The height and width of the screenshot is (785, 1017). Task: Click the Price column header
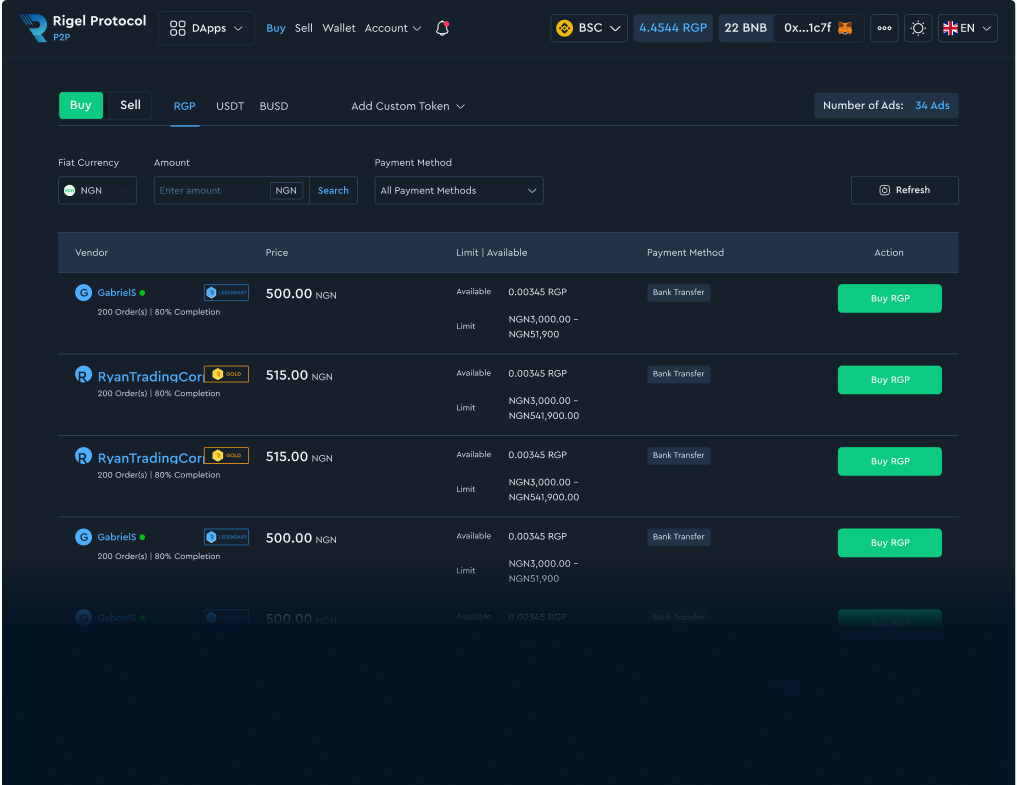click(x=277, y=252)
